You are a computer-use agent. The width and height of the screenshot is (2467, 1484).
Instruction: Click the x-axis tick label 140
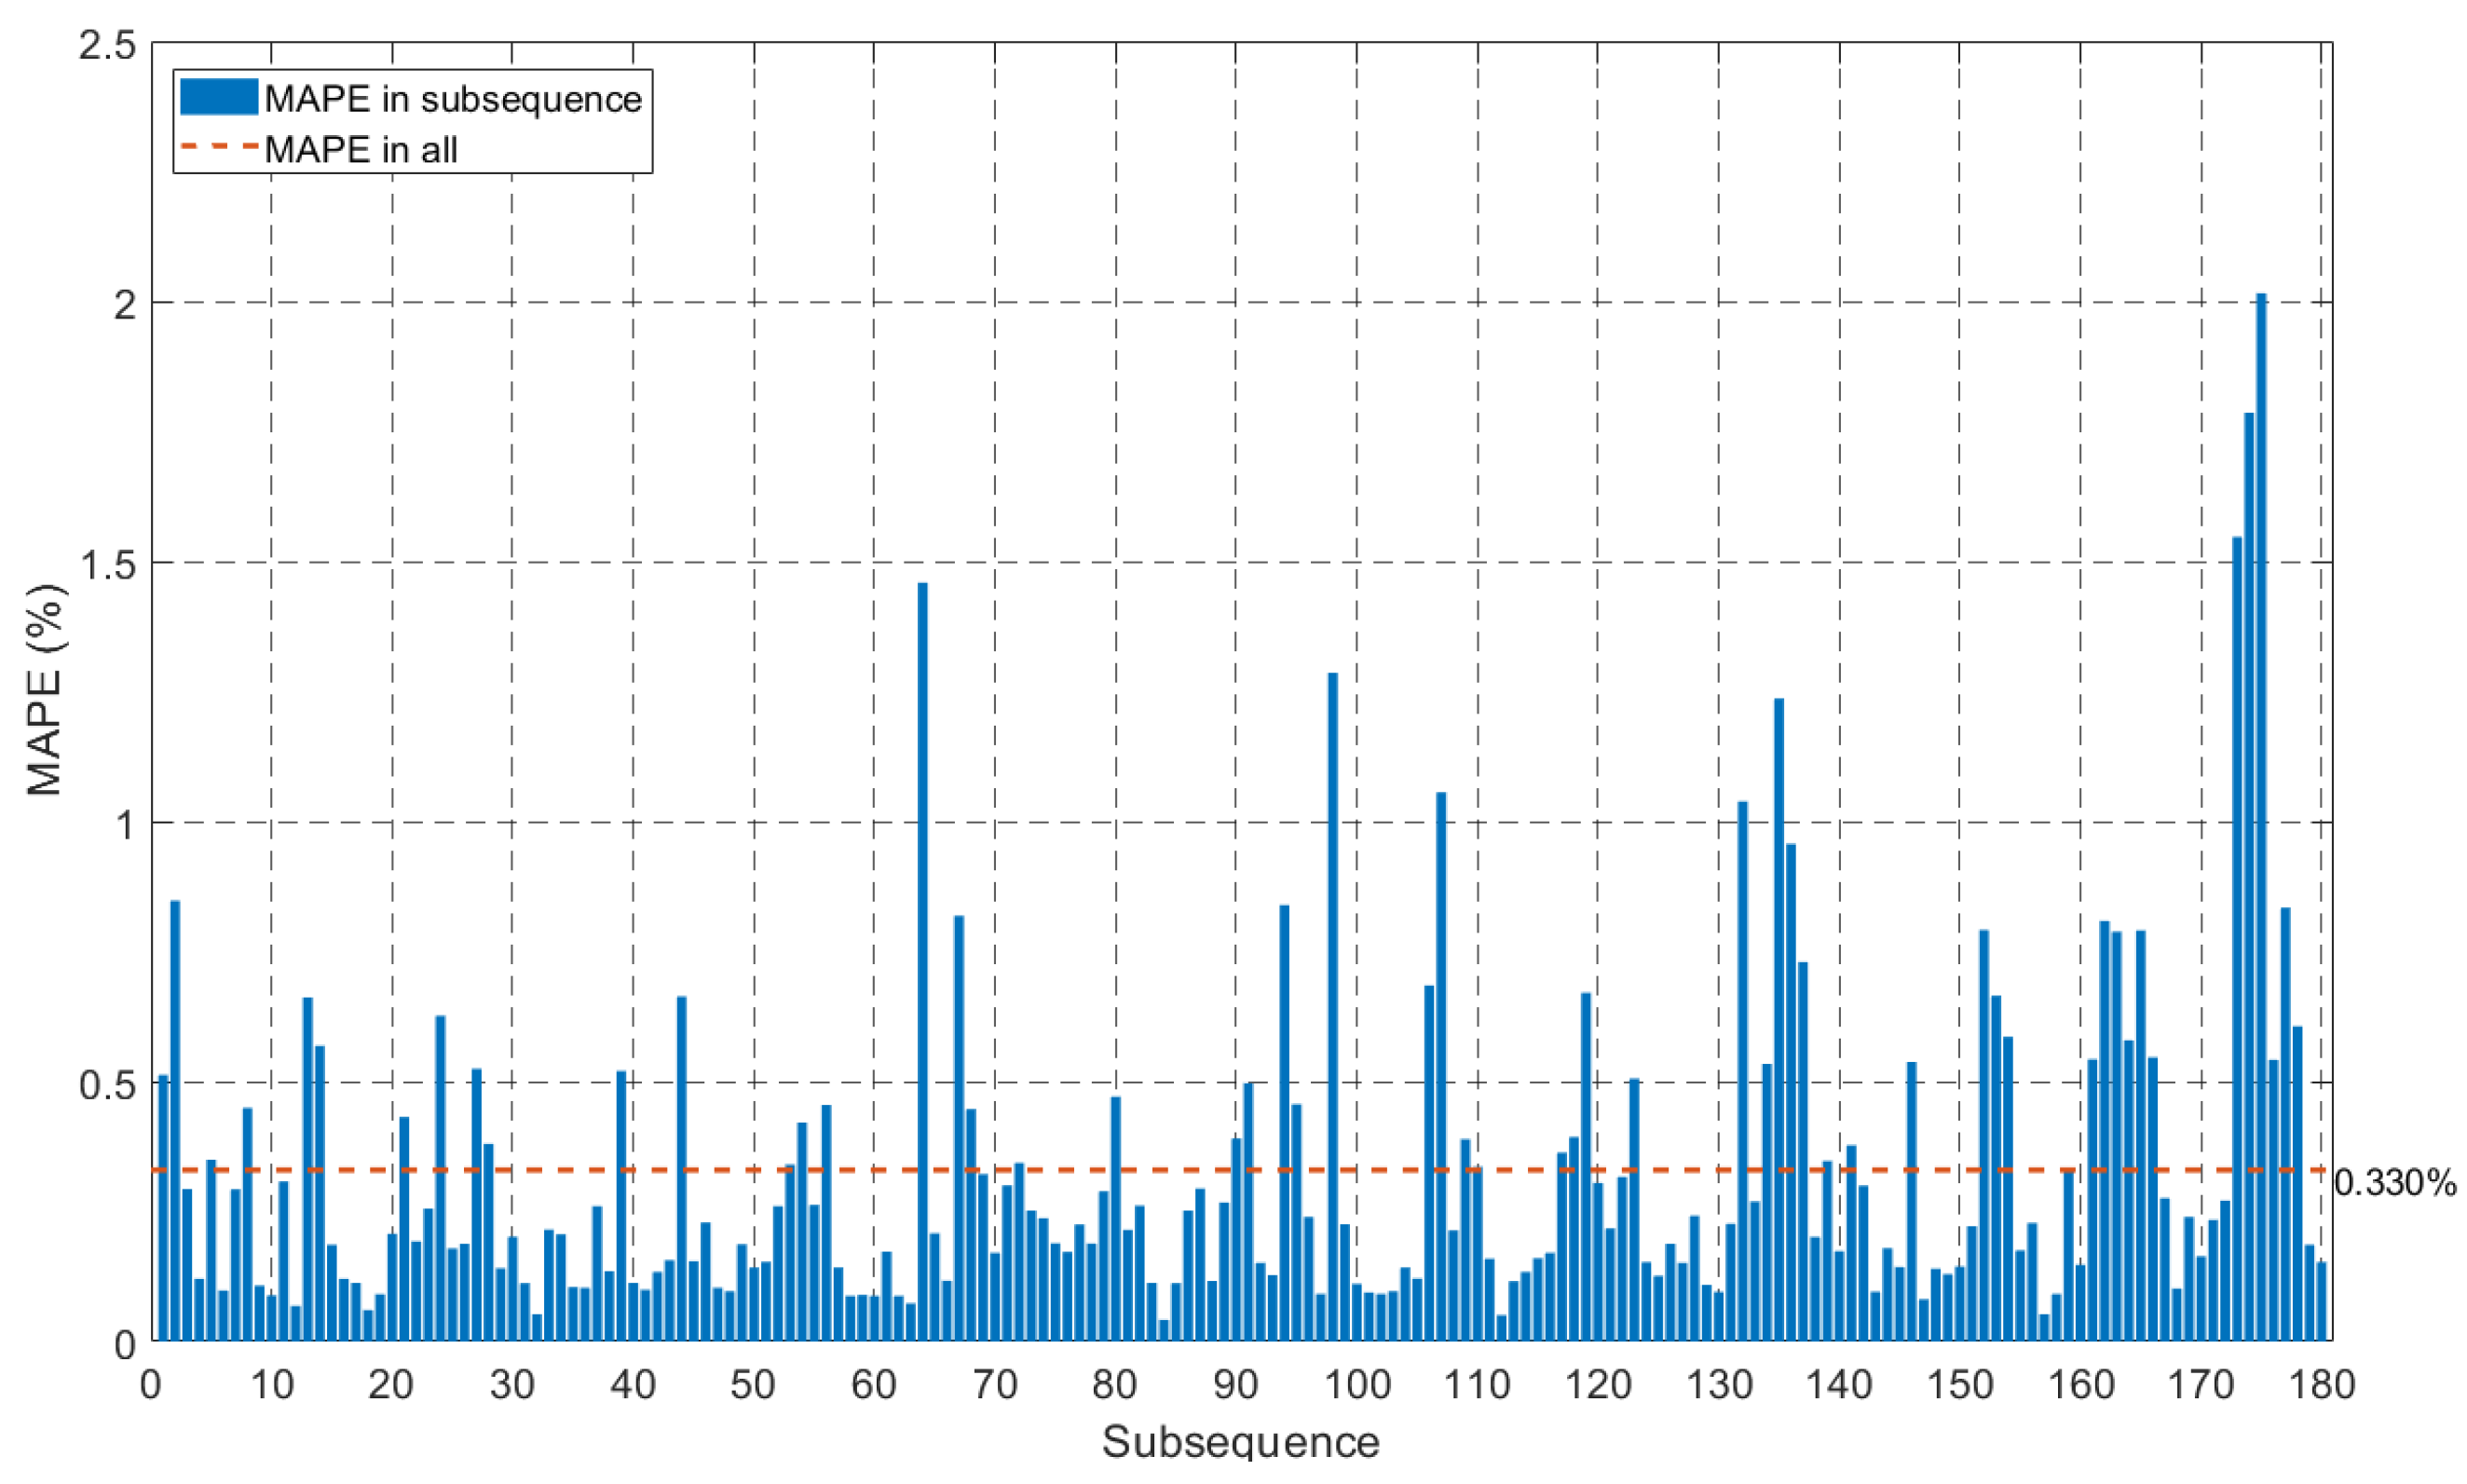(1839, 1384)
